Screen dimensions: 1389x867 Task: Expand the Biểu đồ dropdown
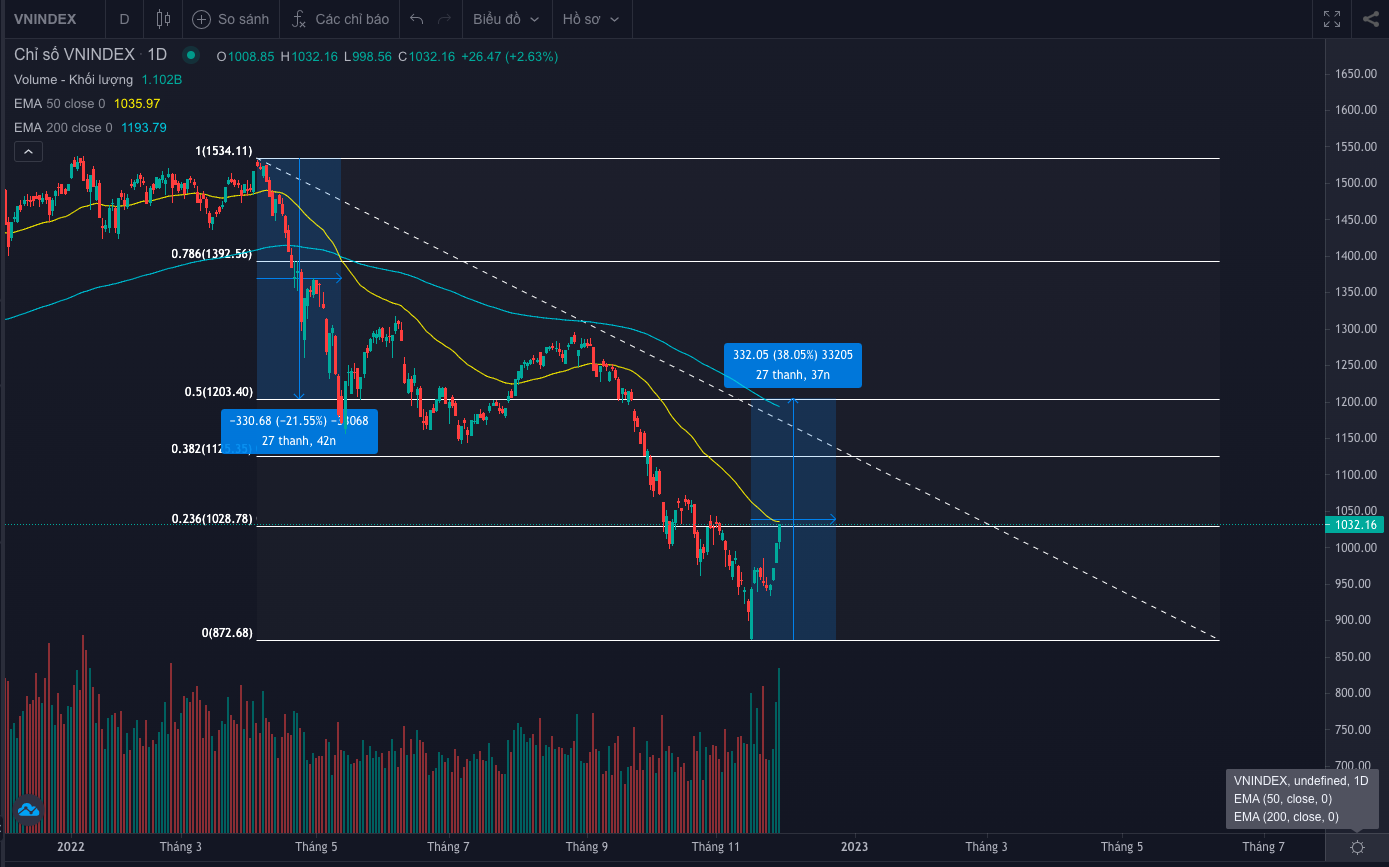pos(506,19)
